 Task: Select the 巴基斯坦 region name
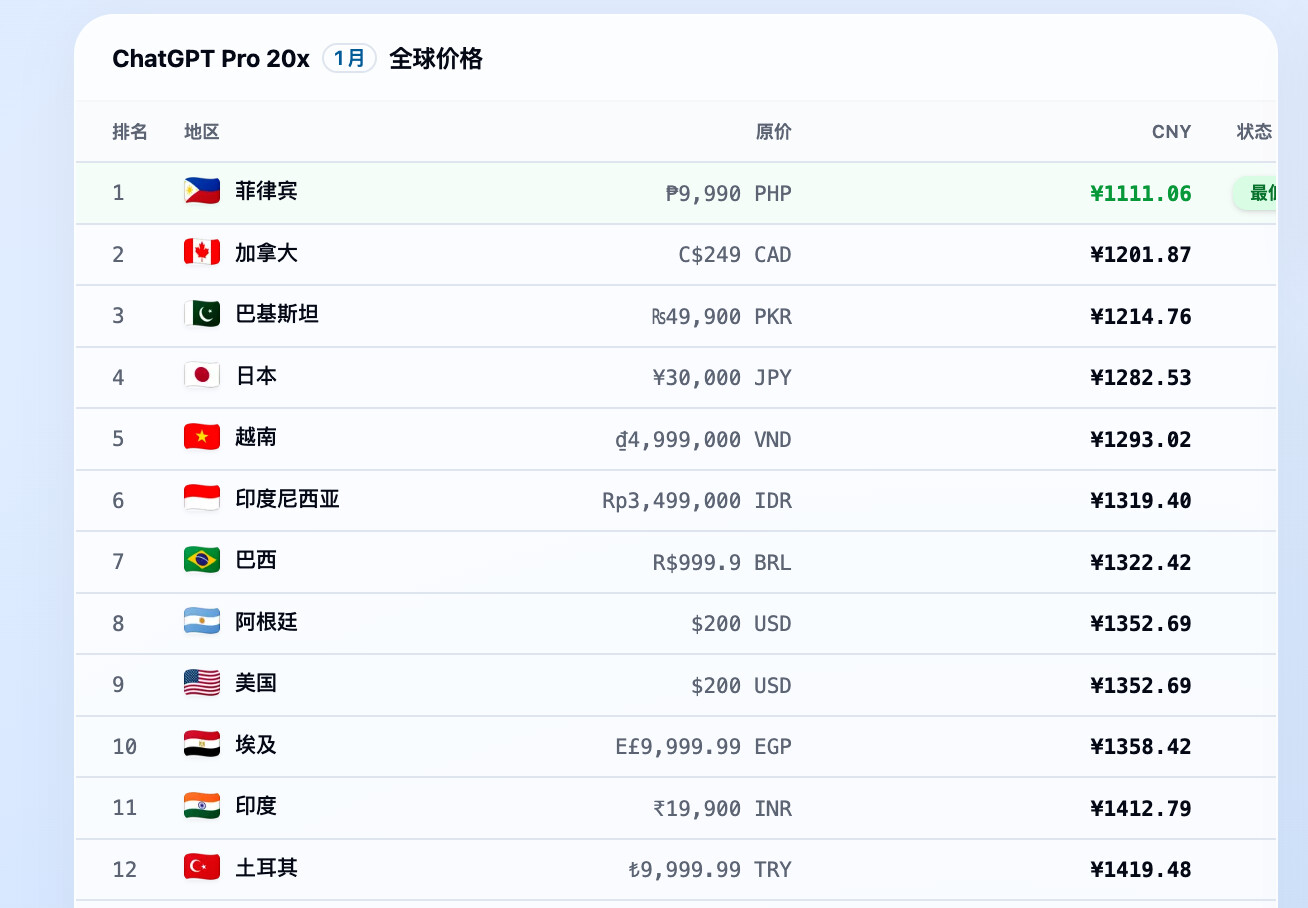click(x=277, y=314)
